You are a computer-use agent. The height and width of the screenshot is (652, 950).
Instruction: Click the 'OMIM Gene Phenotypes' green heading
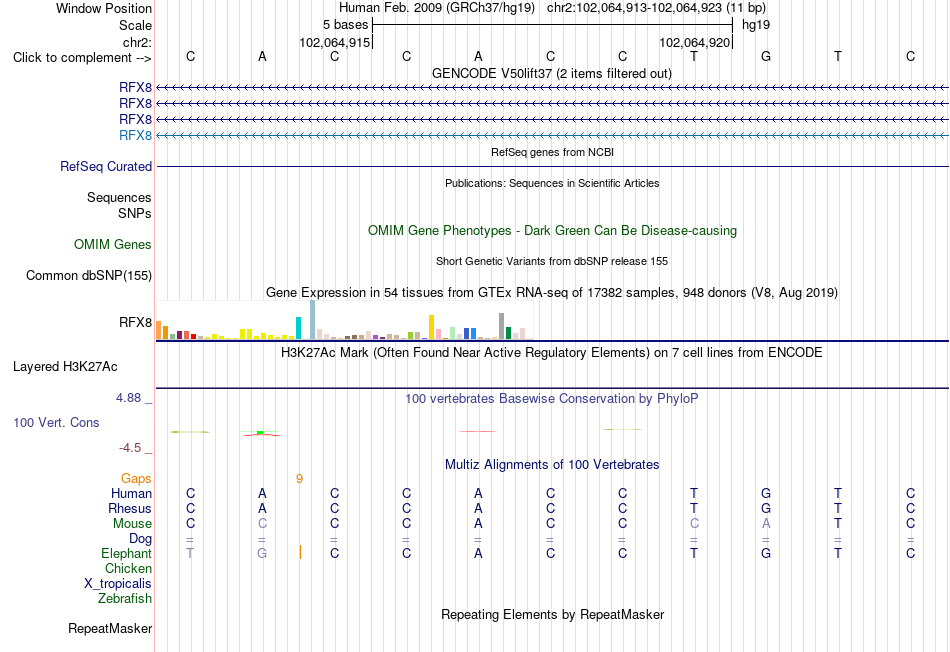click(552, 230)
